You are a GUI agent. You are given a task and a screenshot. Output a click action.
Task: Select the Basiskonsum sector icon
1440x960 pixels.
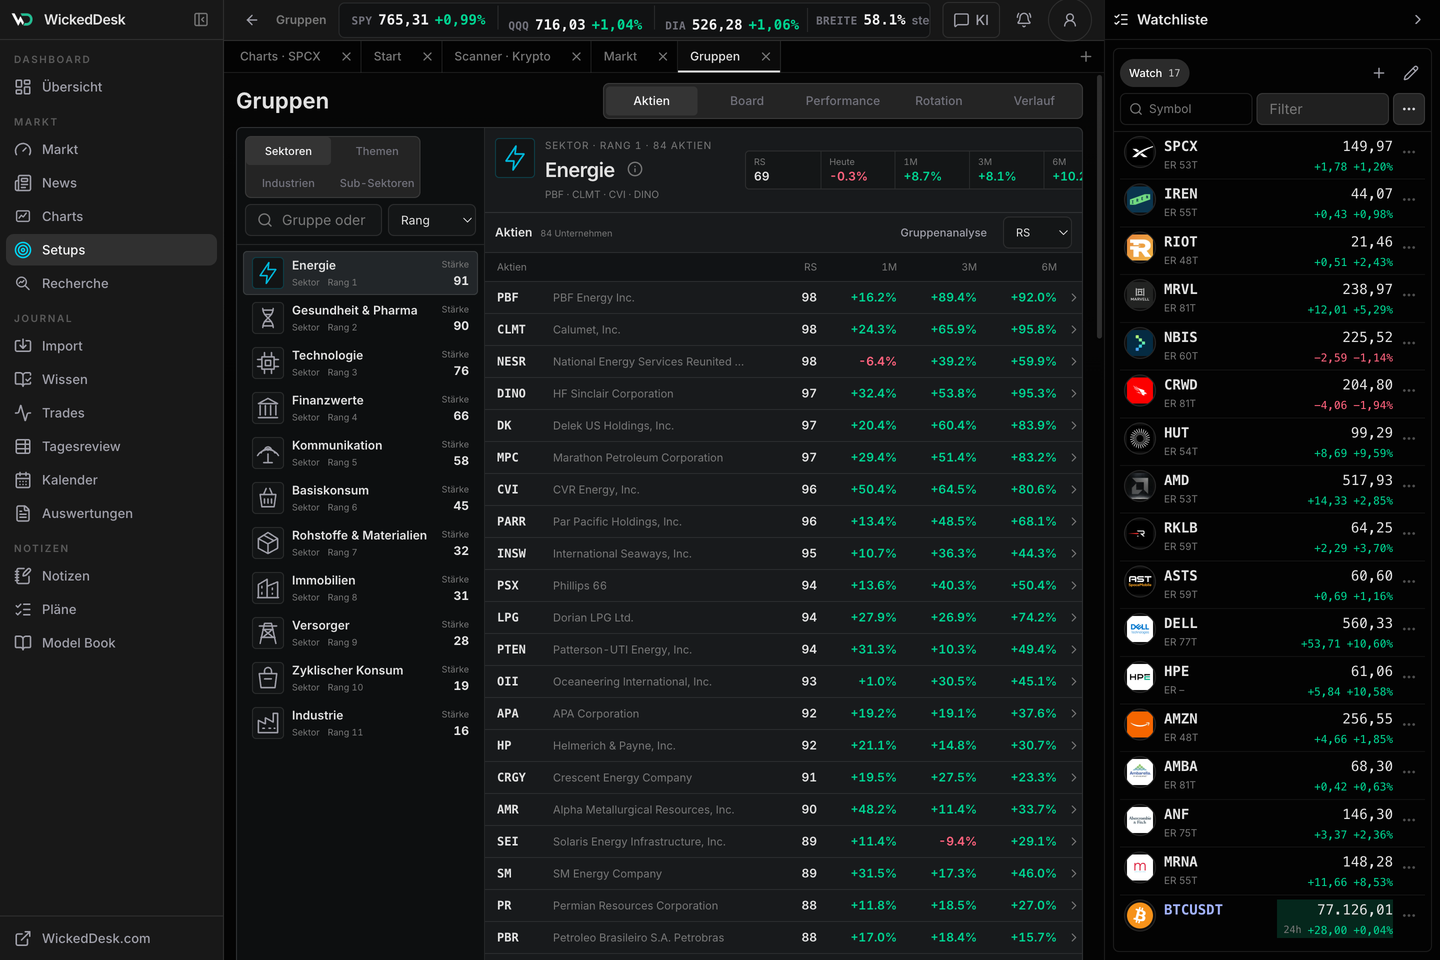[268, 498]
